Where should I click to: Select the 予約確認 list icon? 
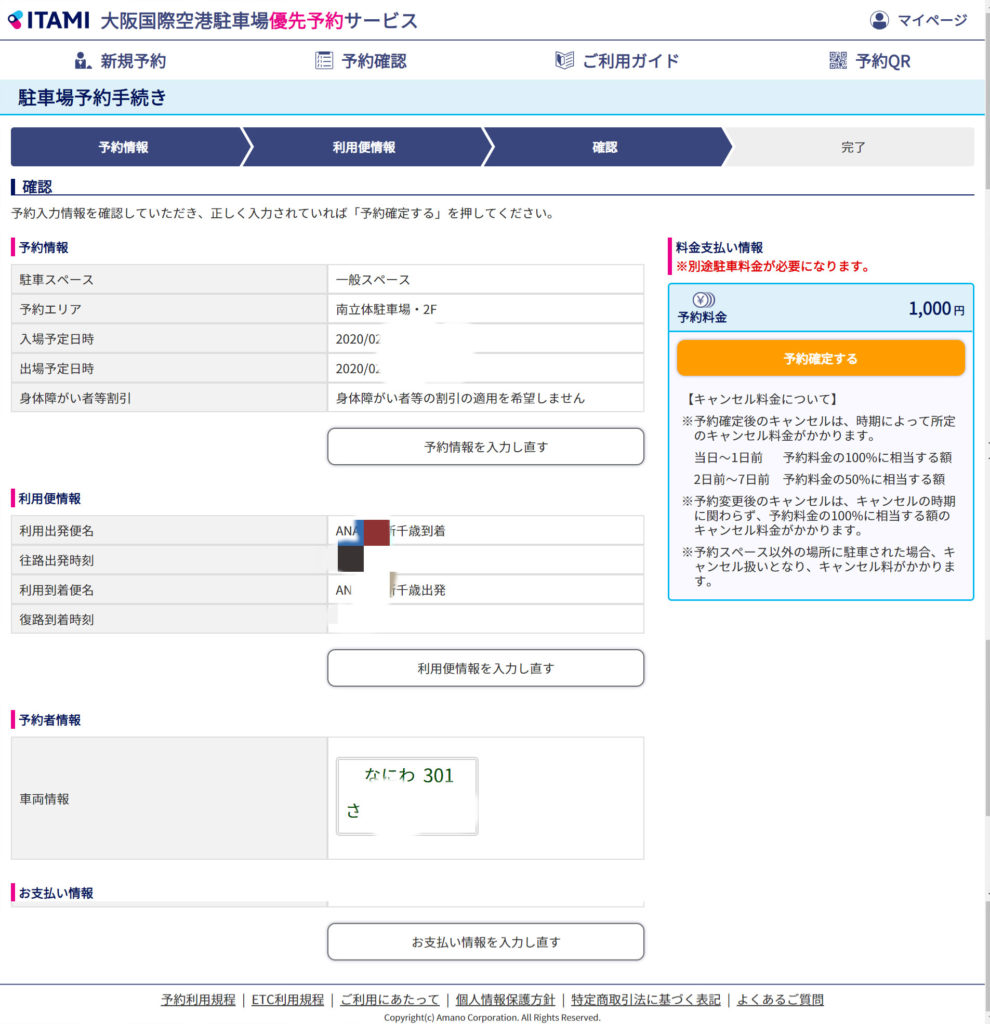tap(323, 61)
